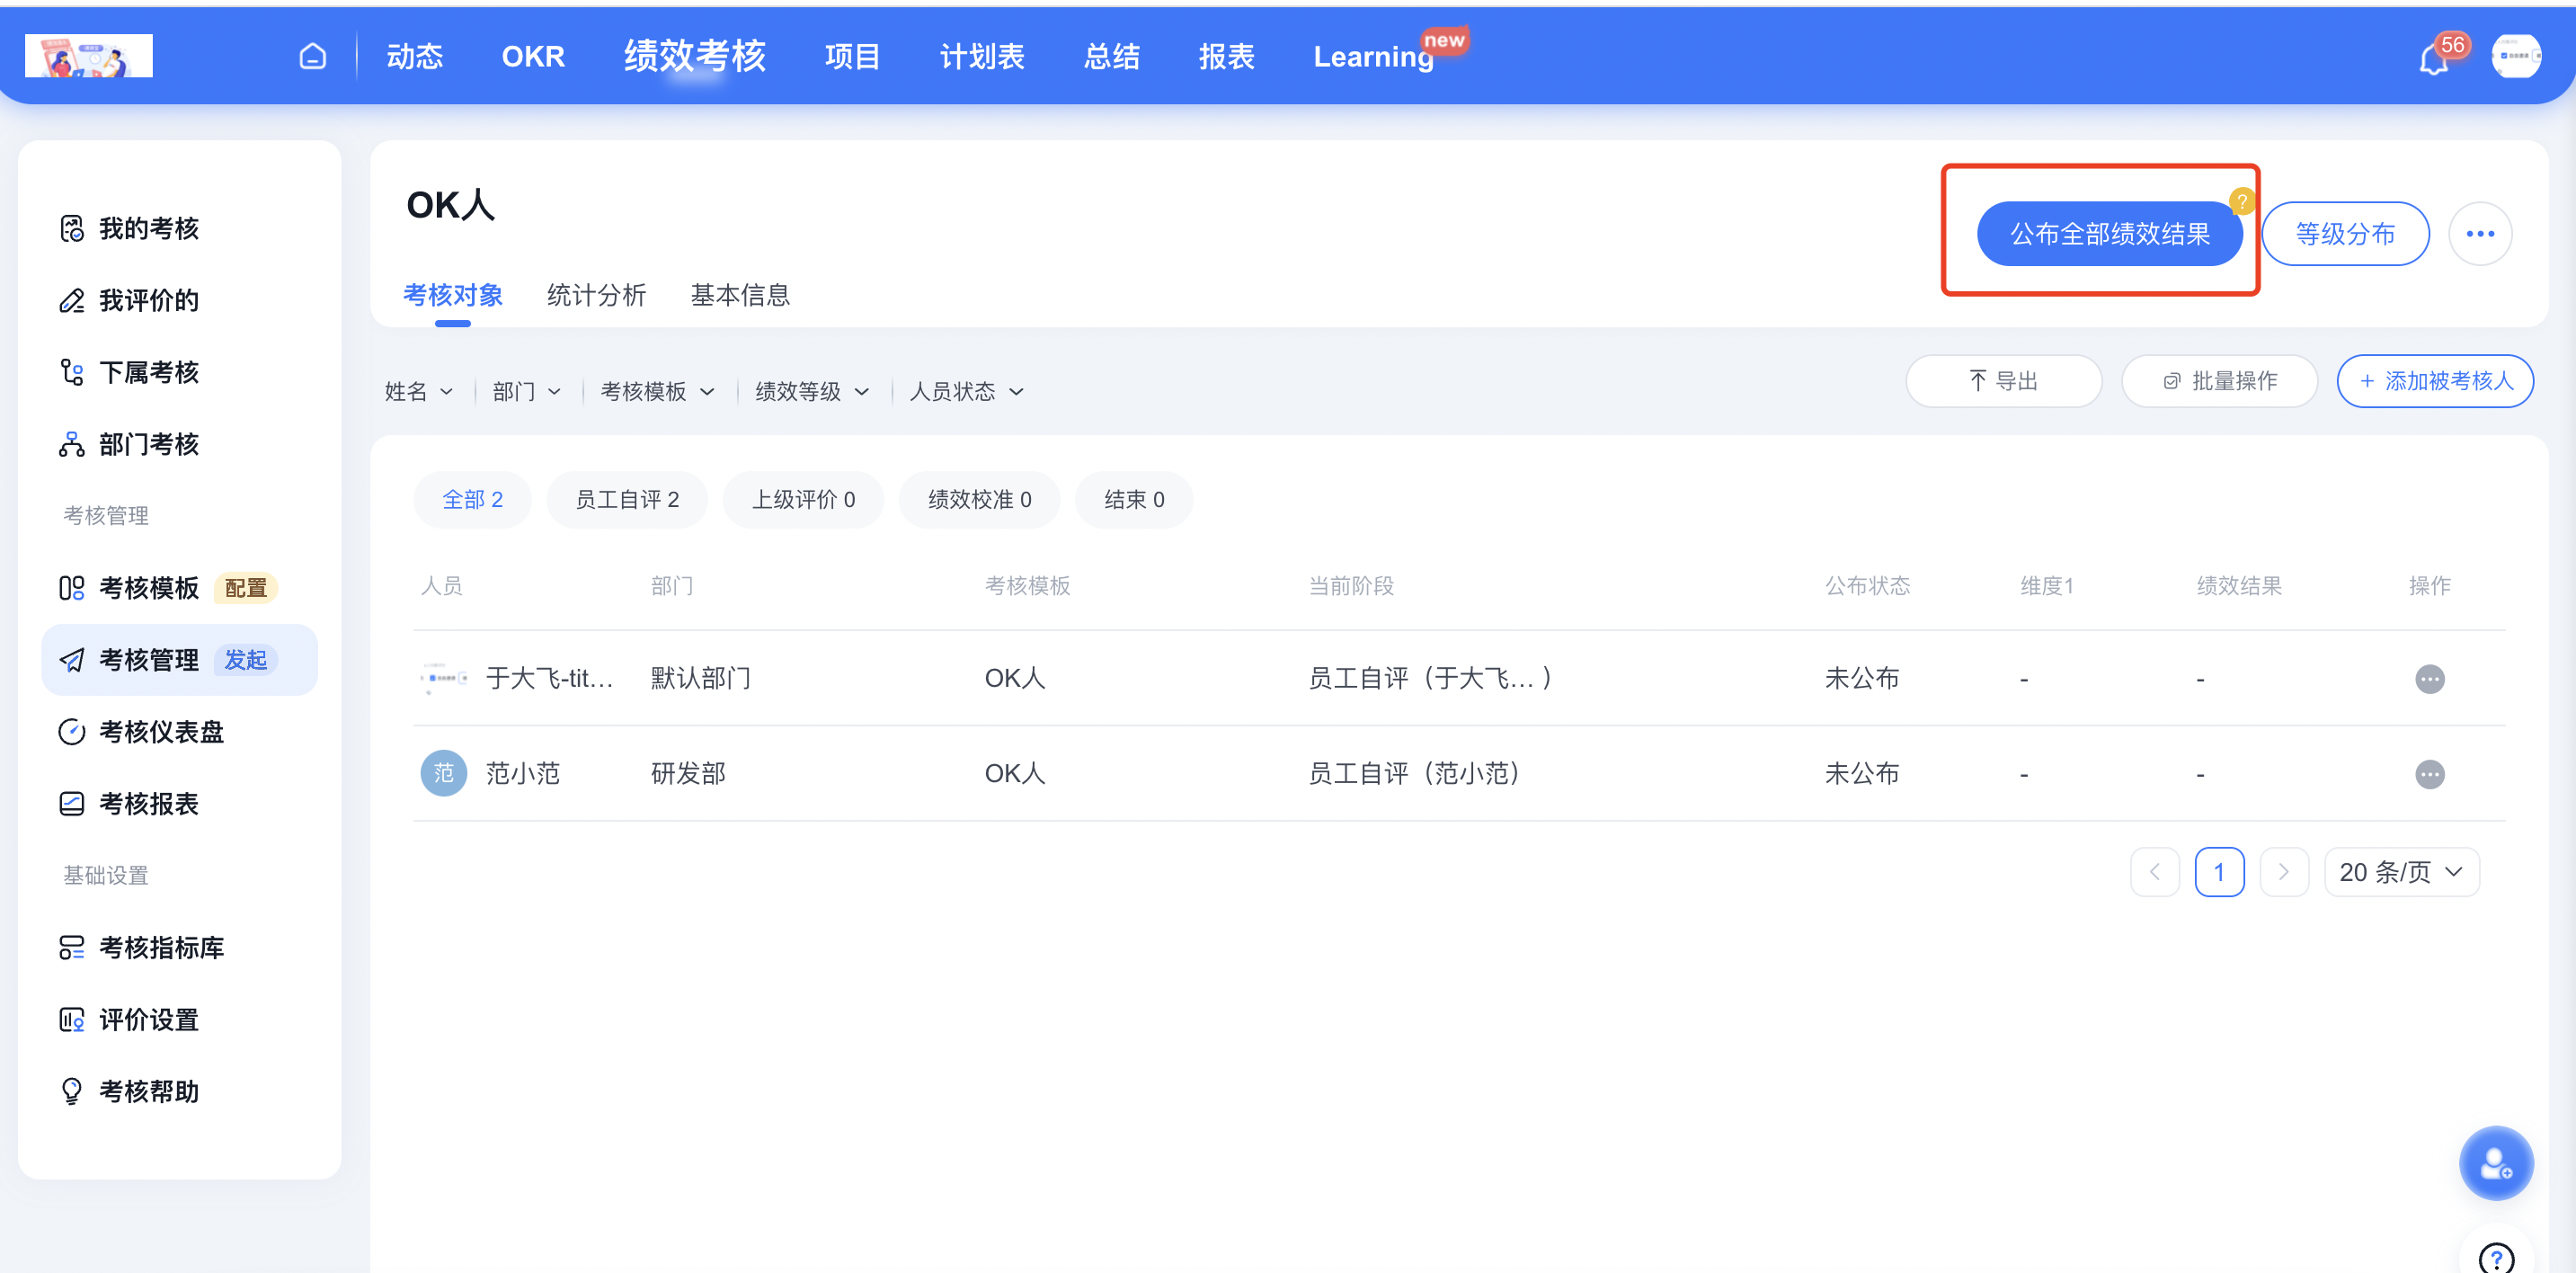Go to 我的考核 in sidebar

(180, 228)
